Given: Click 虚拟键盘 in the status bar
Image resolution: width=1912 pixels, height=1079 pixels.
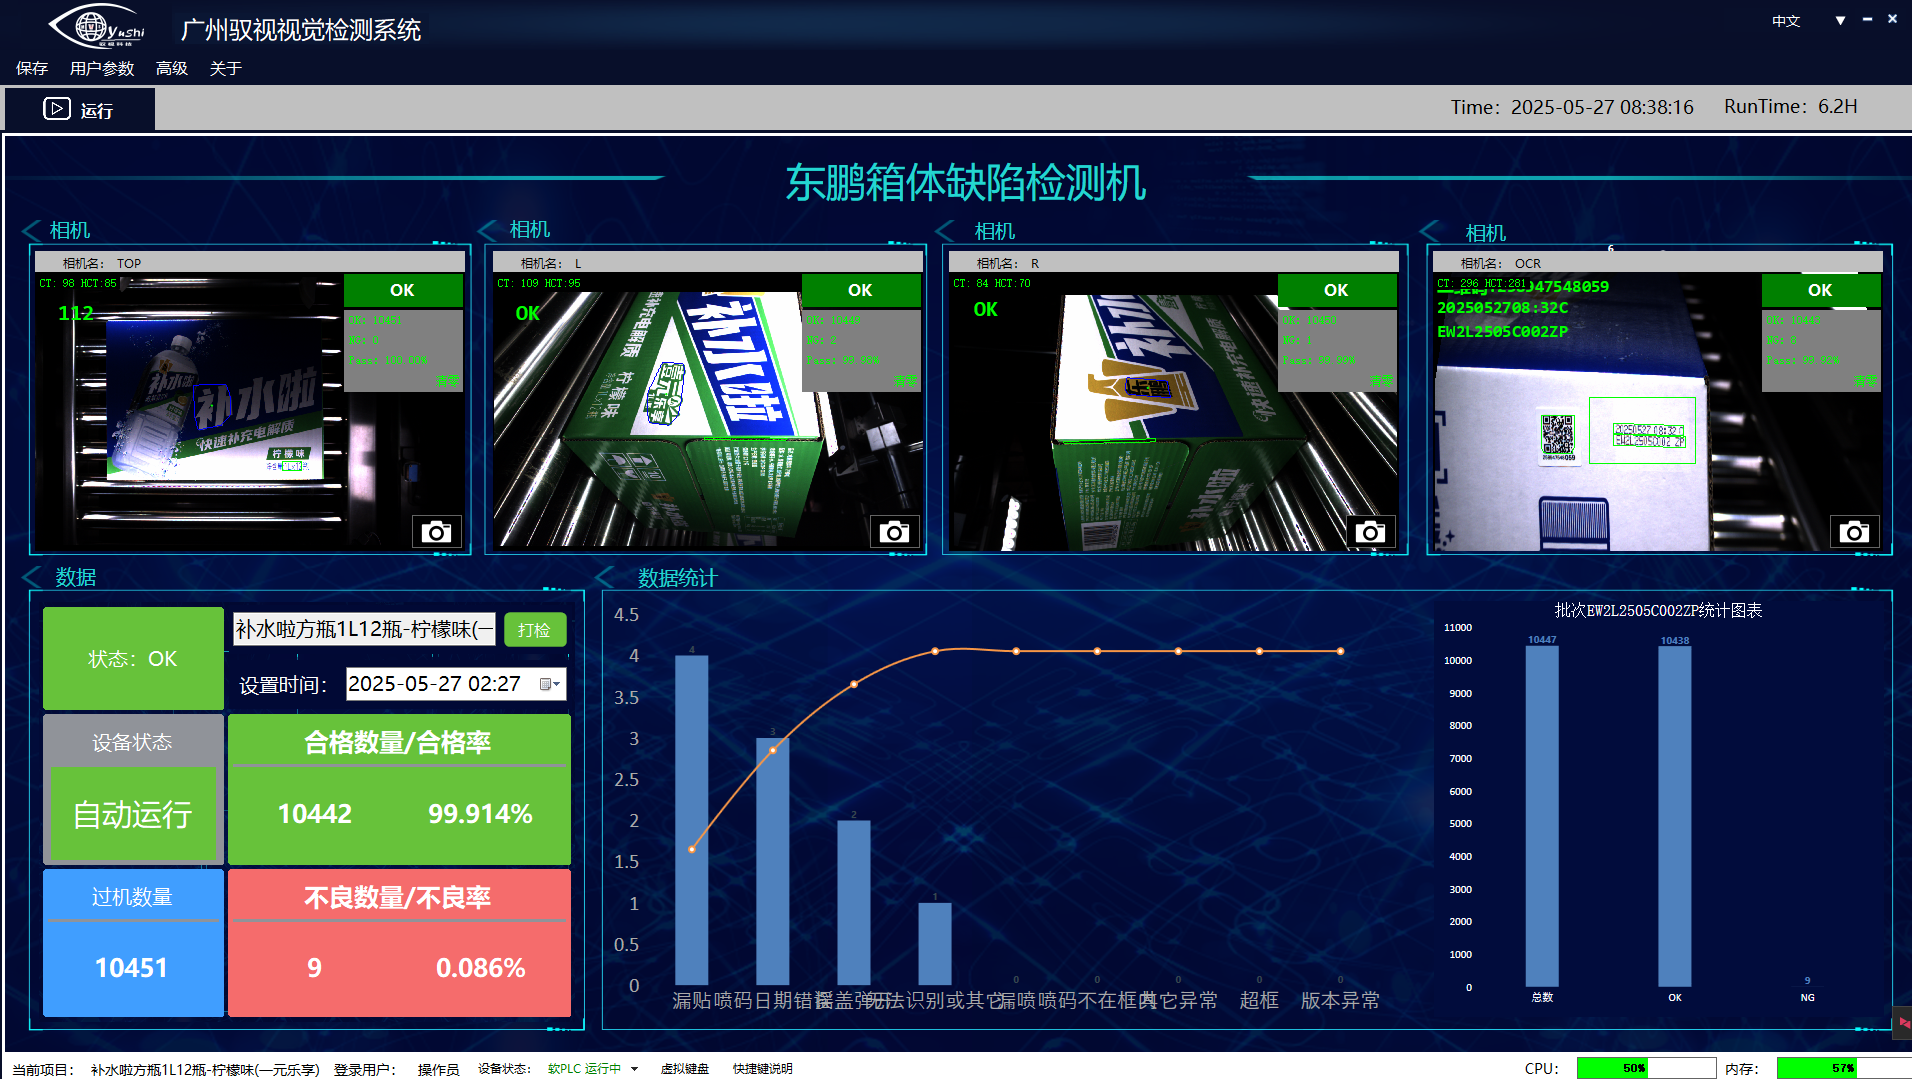Looking at the screenshot, I should click(684, 1069).
